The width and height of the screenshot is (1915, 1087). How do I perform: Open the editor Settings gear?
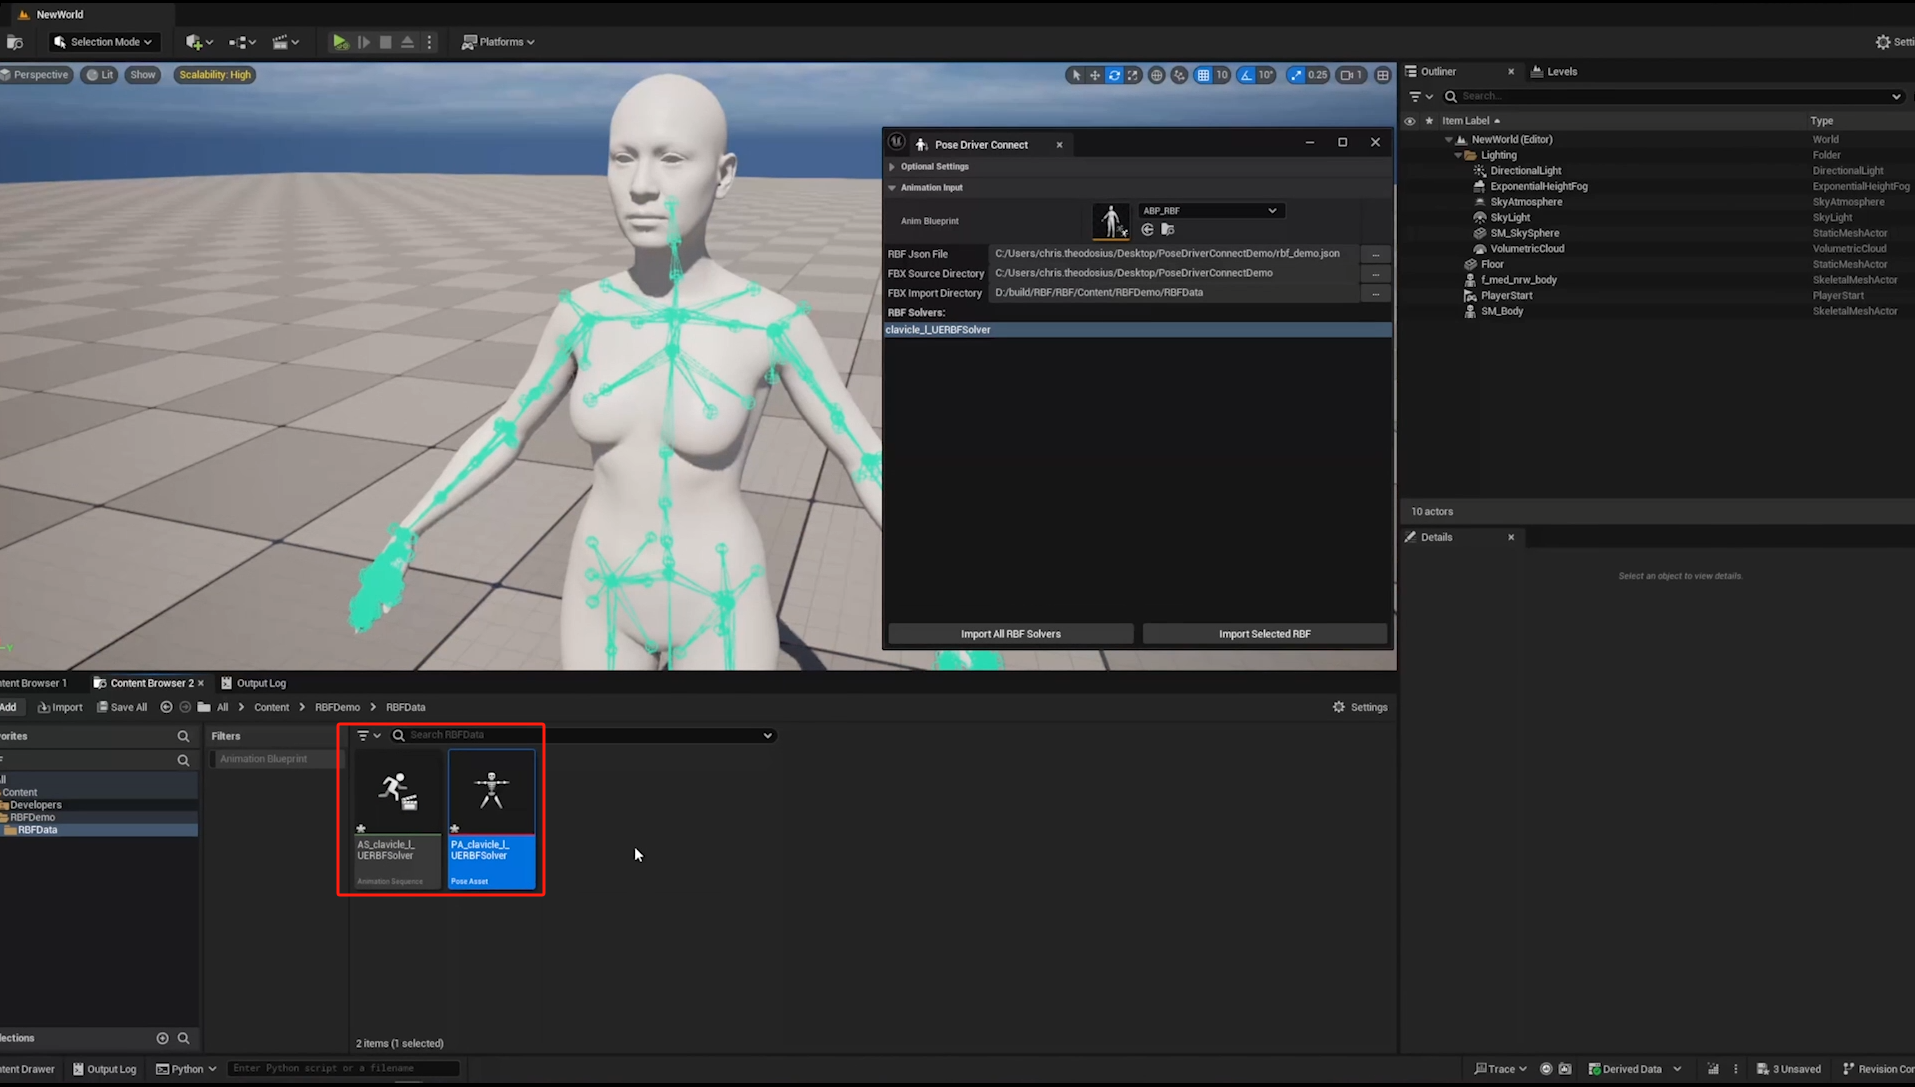pyautogui.click(x=1881, y=42)
